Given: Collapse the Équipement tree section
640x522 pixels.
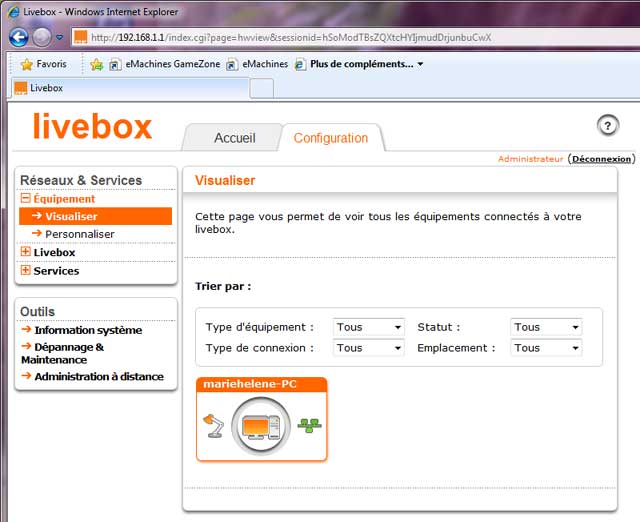Looking at the screenshot, I should click(26, 199).
